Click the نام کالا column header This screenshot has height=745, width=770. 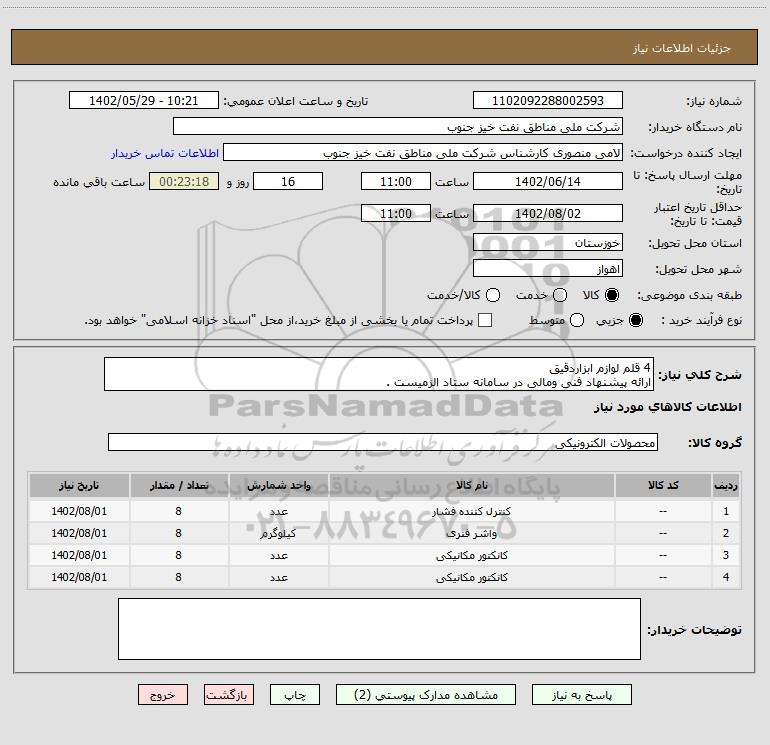(471, 485)
